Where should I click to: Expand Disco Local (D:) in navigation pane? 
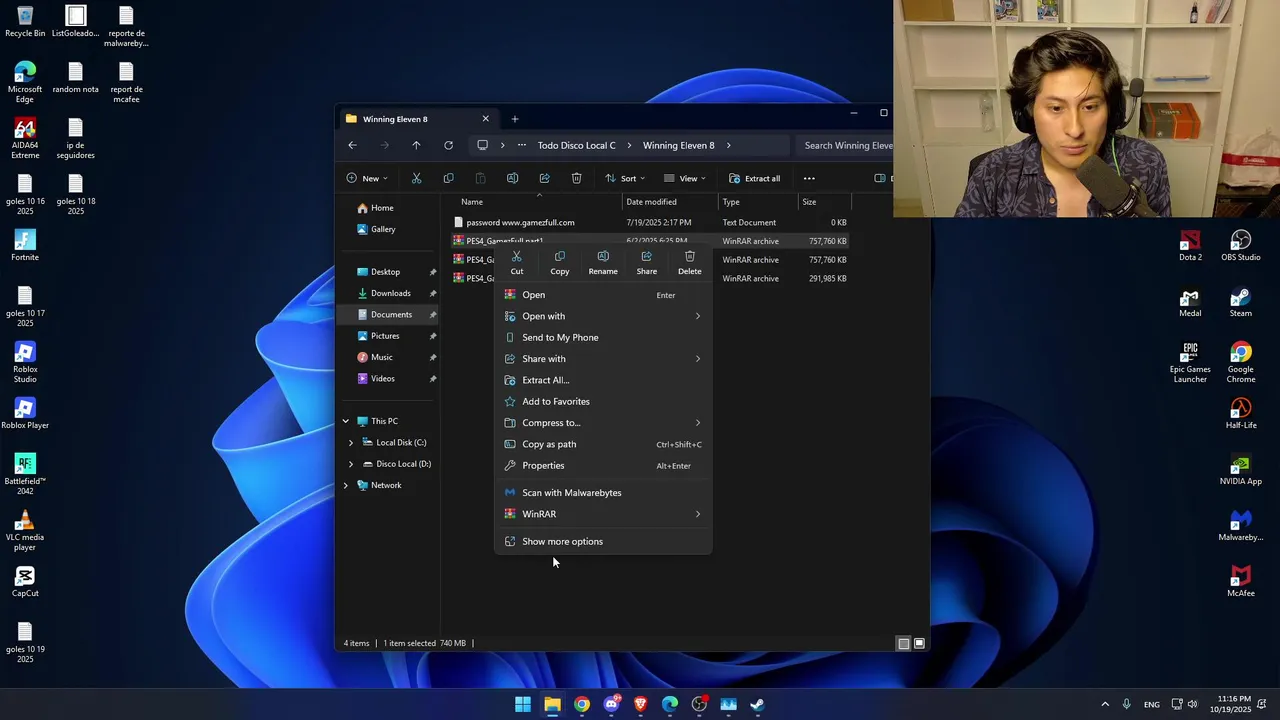[351, 464]
